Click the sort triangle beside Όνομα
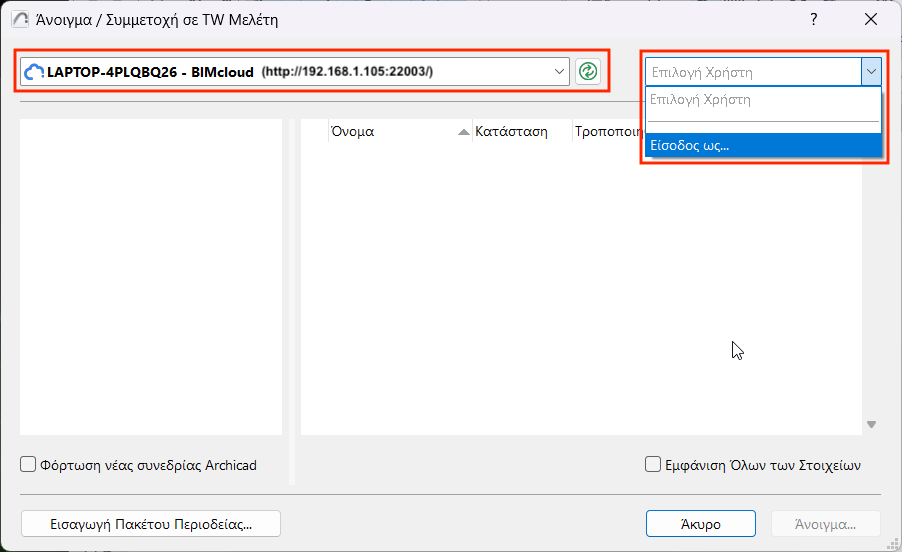 coord(463,132)
